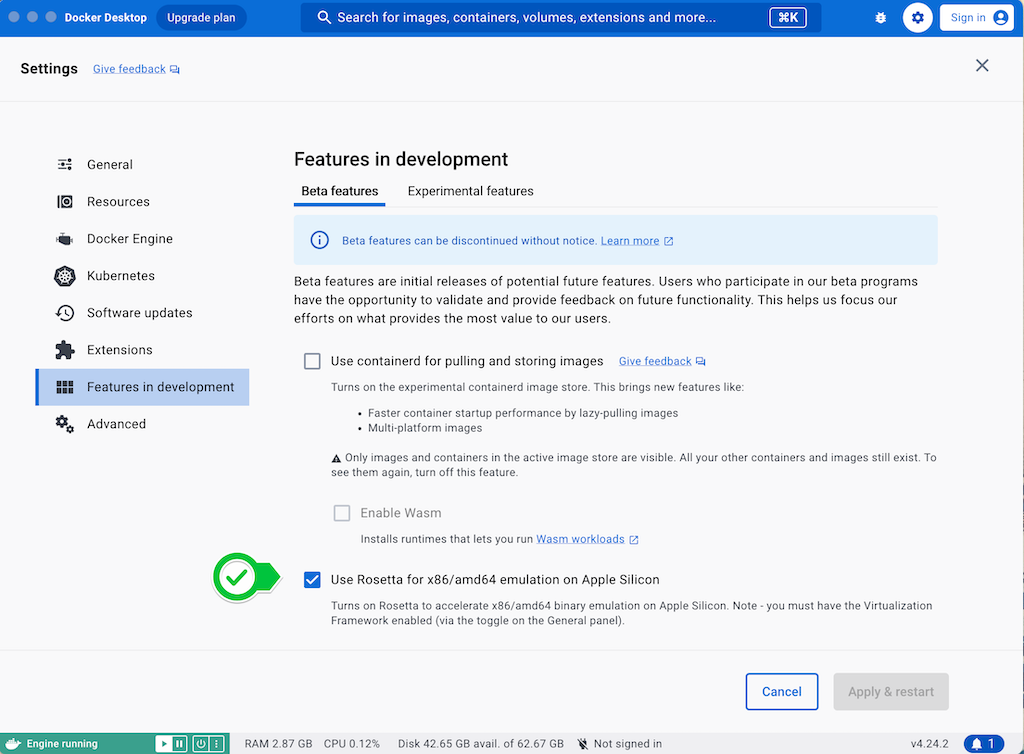Click the Cancel button

782,691
